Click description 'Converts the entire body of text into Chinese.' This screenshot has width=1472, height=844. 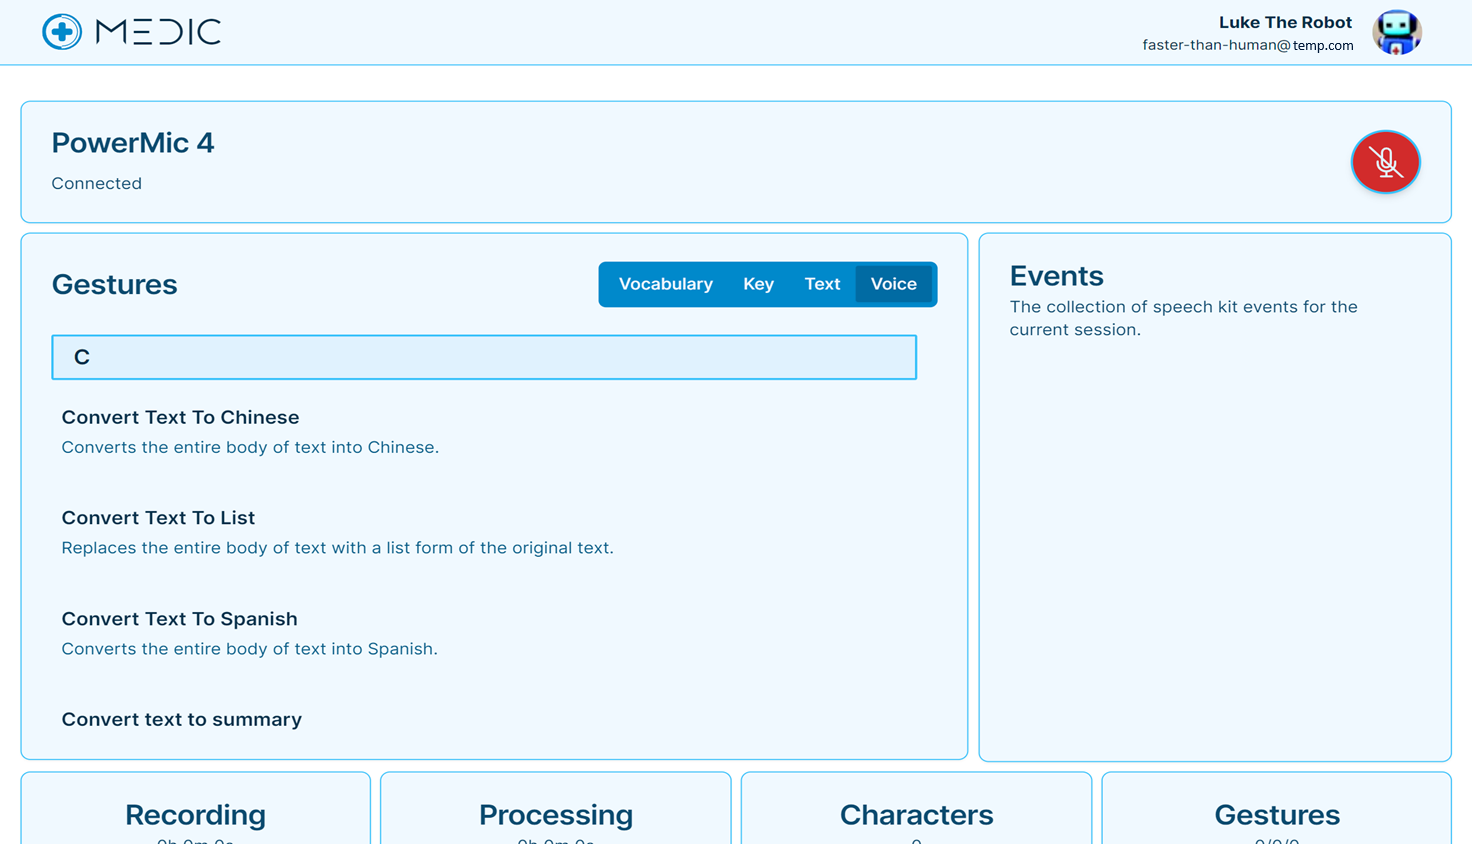click(x=250, y=447)
